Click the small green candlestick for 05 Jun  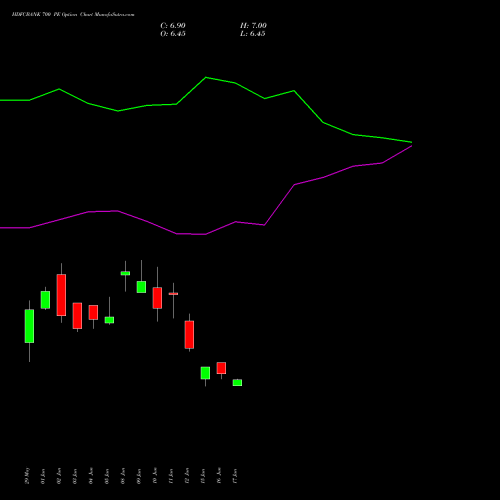[109, 320]
